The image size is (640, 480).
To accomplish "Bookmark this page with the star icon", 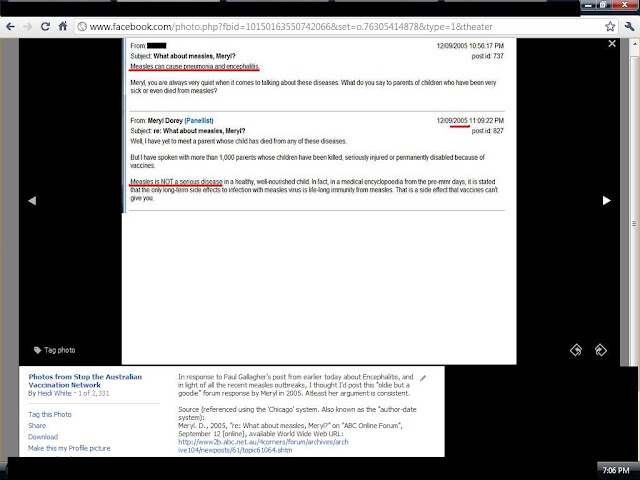I will point(610,27).
